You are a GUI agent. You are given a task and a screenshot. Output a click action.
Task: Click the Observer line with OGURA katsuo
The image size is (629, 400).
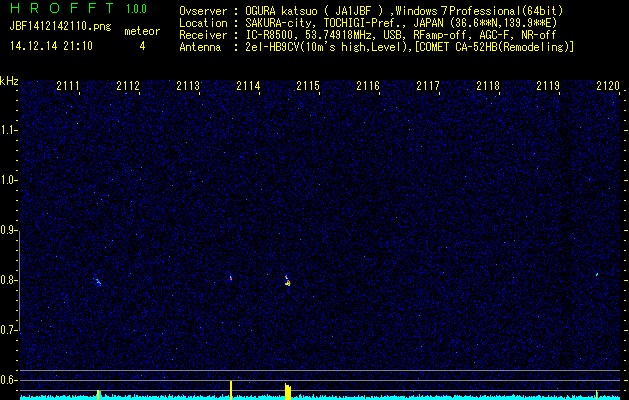tap(371, 11)
